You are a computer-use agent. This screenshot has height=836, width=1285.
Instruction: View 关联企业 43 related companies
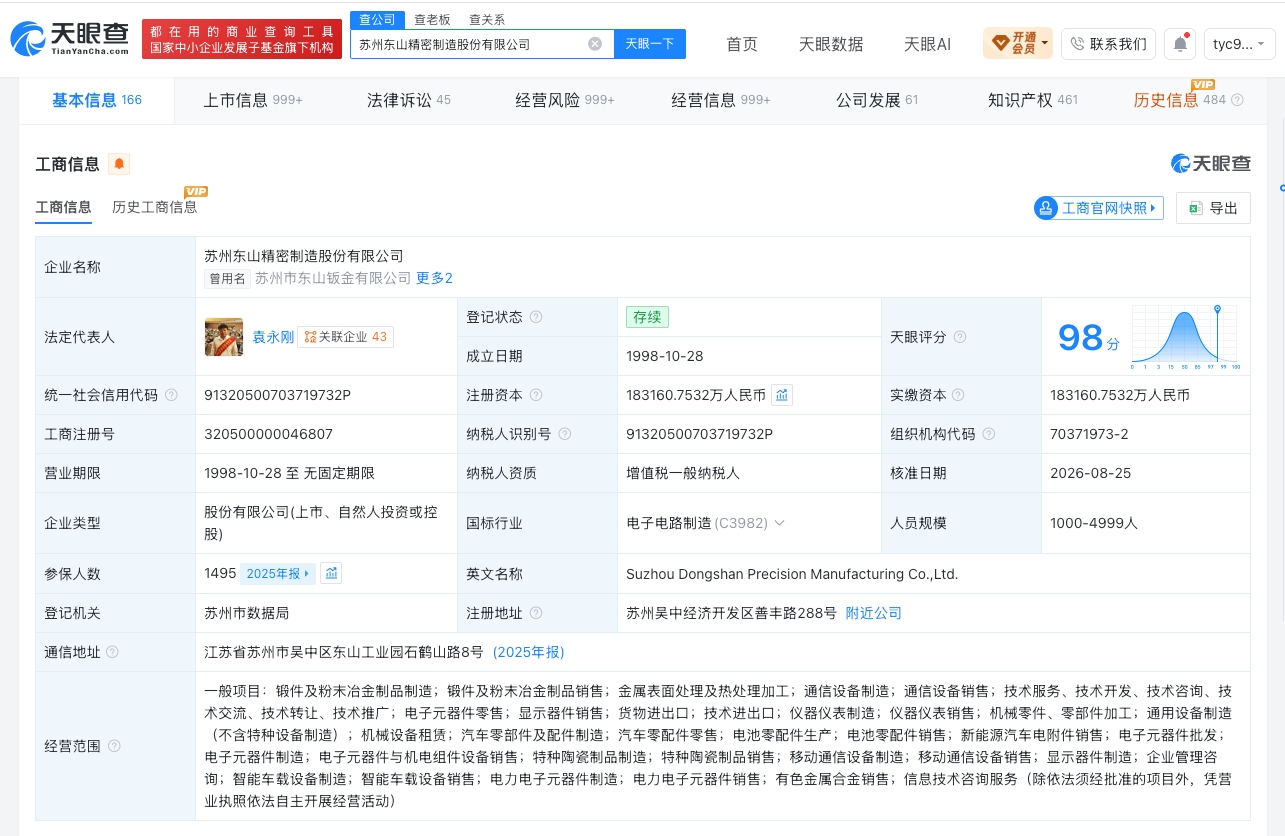pyautogui.click(x=345, y=337)
